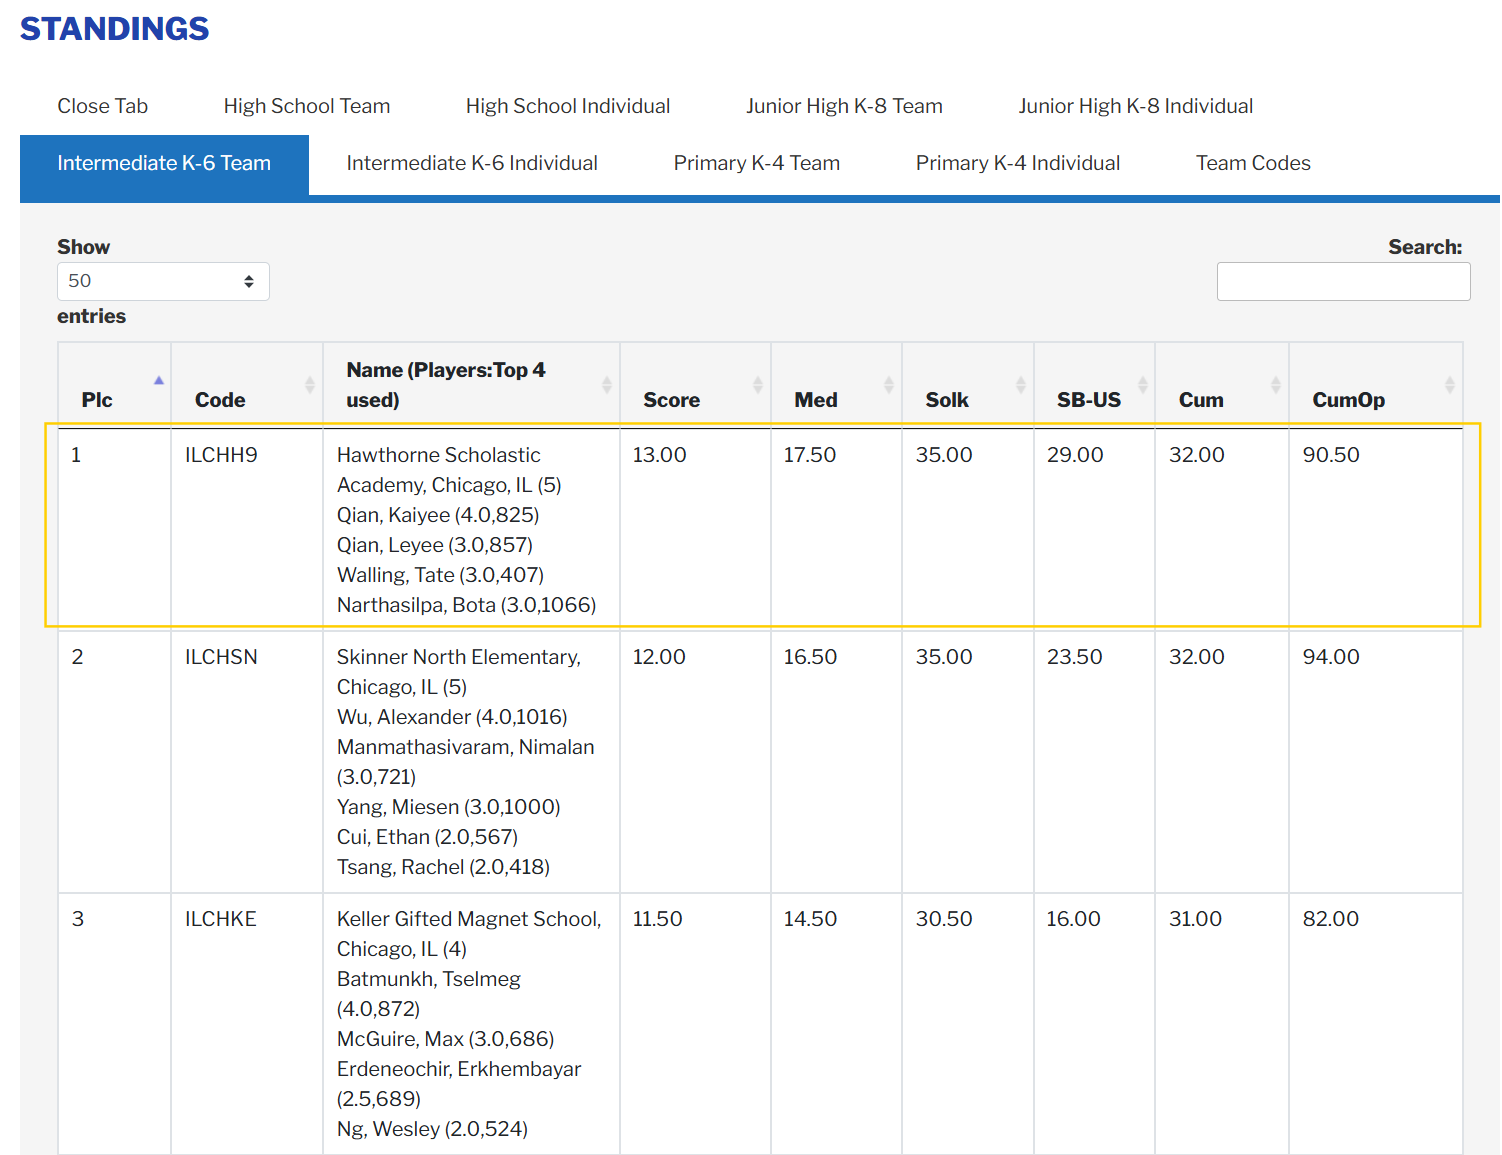Go to the Team Codes tab
The image size is (1502, 1155).
(x=1252, y=163)
